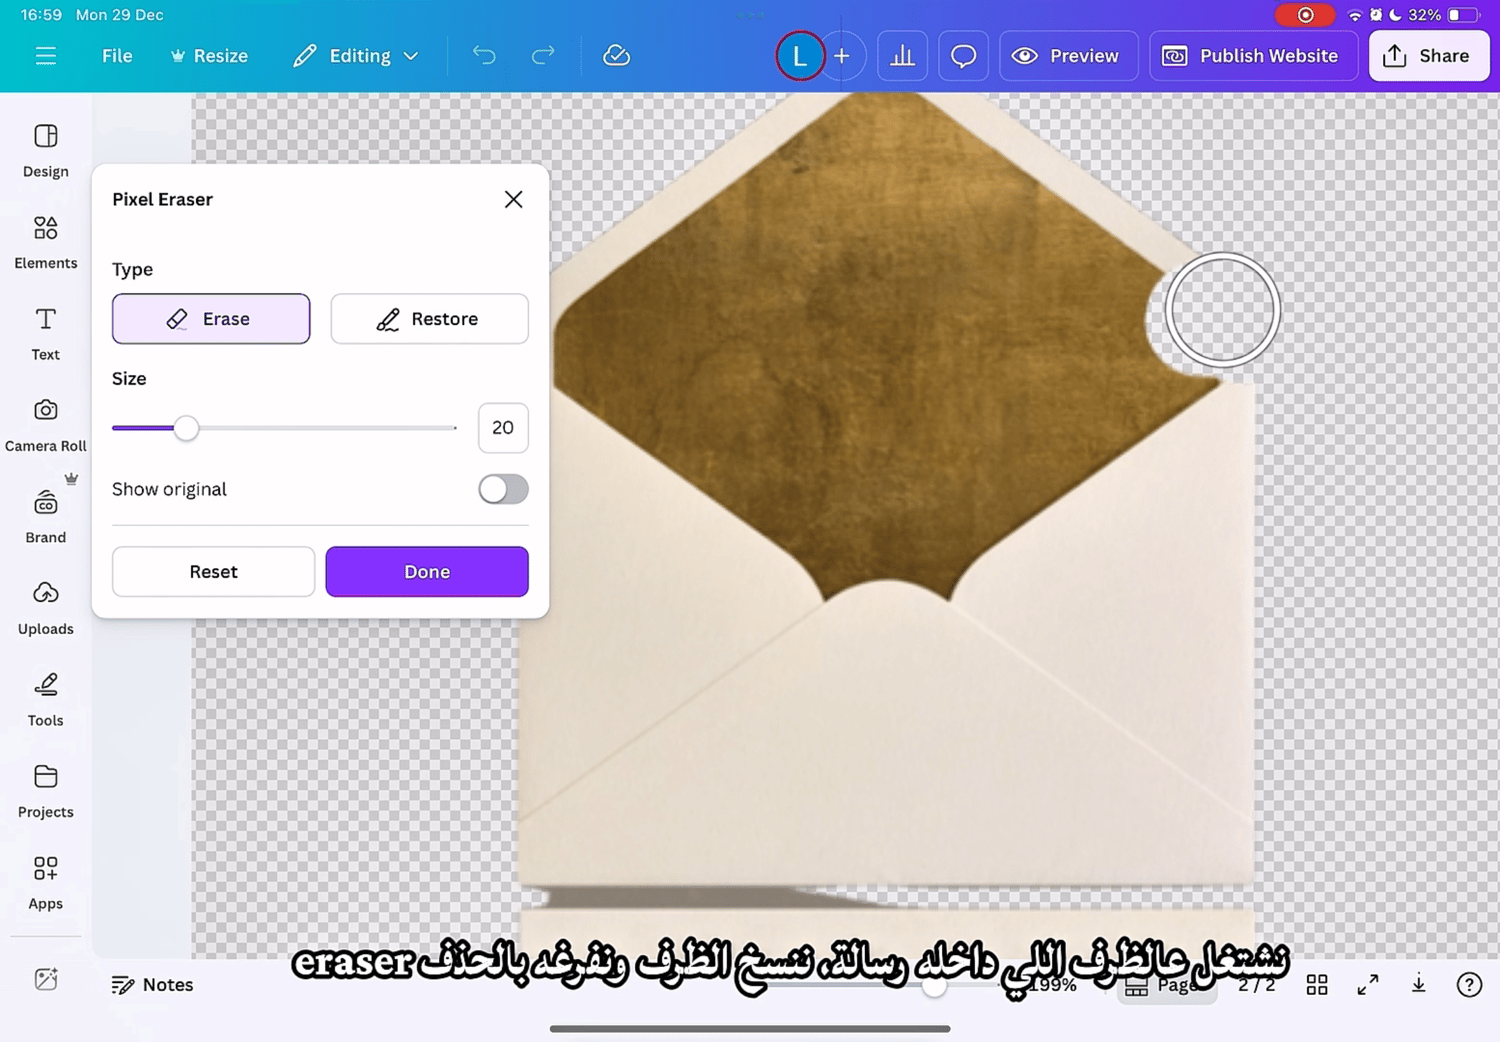Open the Notes panel
Screen dimensions: 1500x1042
pyautogui.click(x=153, y=985)
